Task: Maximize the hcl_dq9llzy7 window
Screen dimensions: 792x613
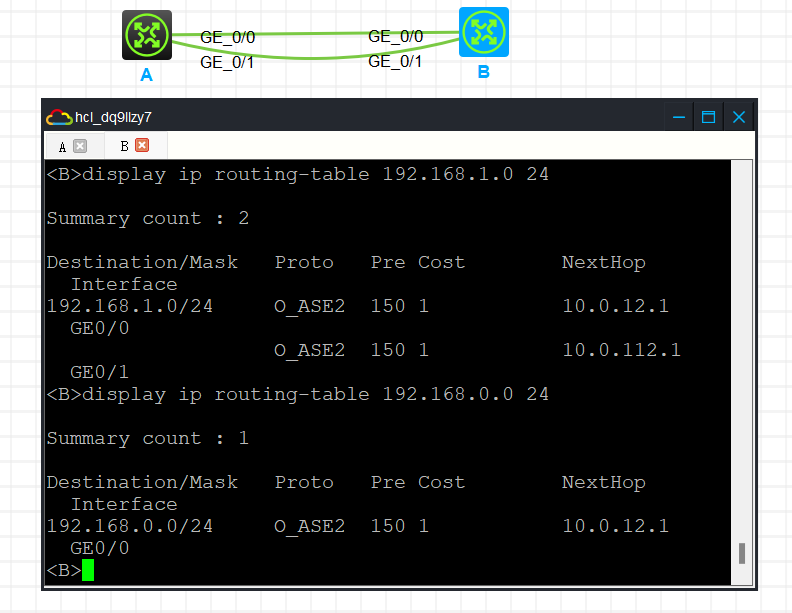Action: [x=708, y=117]
